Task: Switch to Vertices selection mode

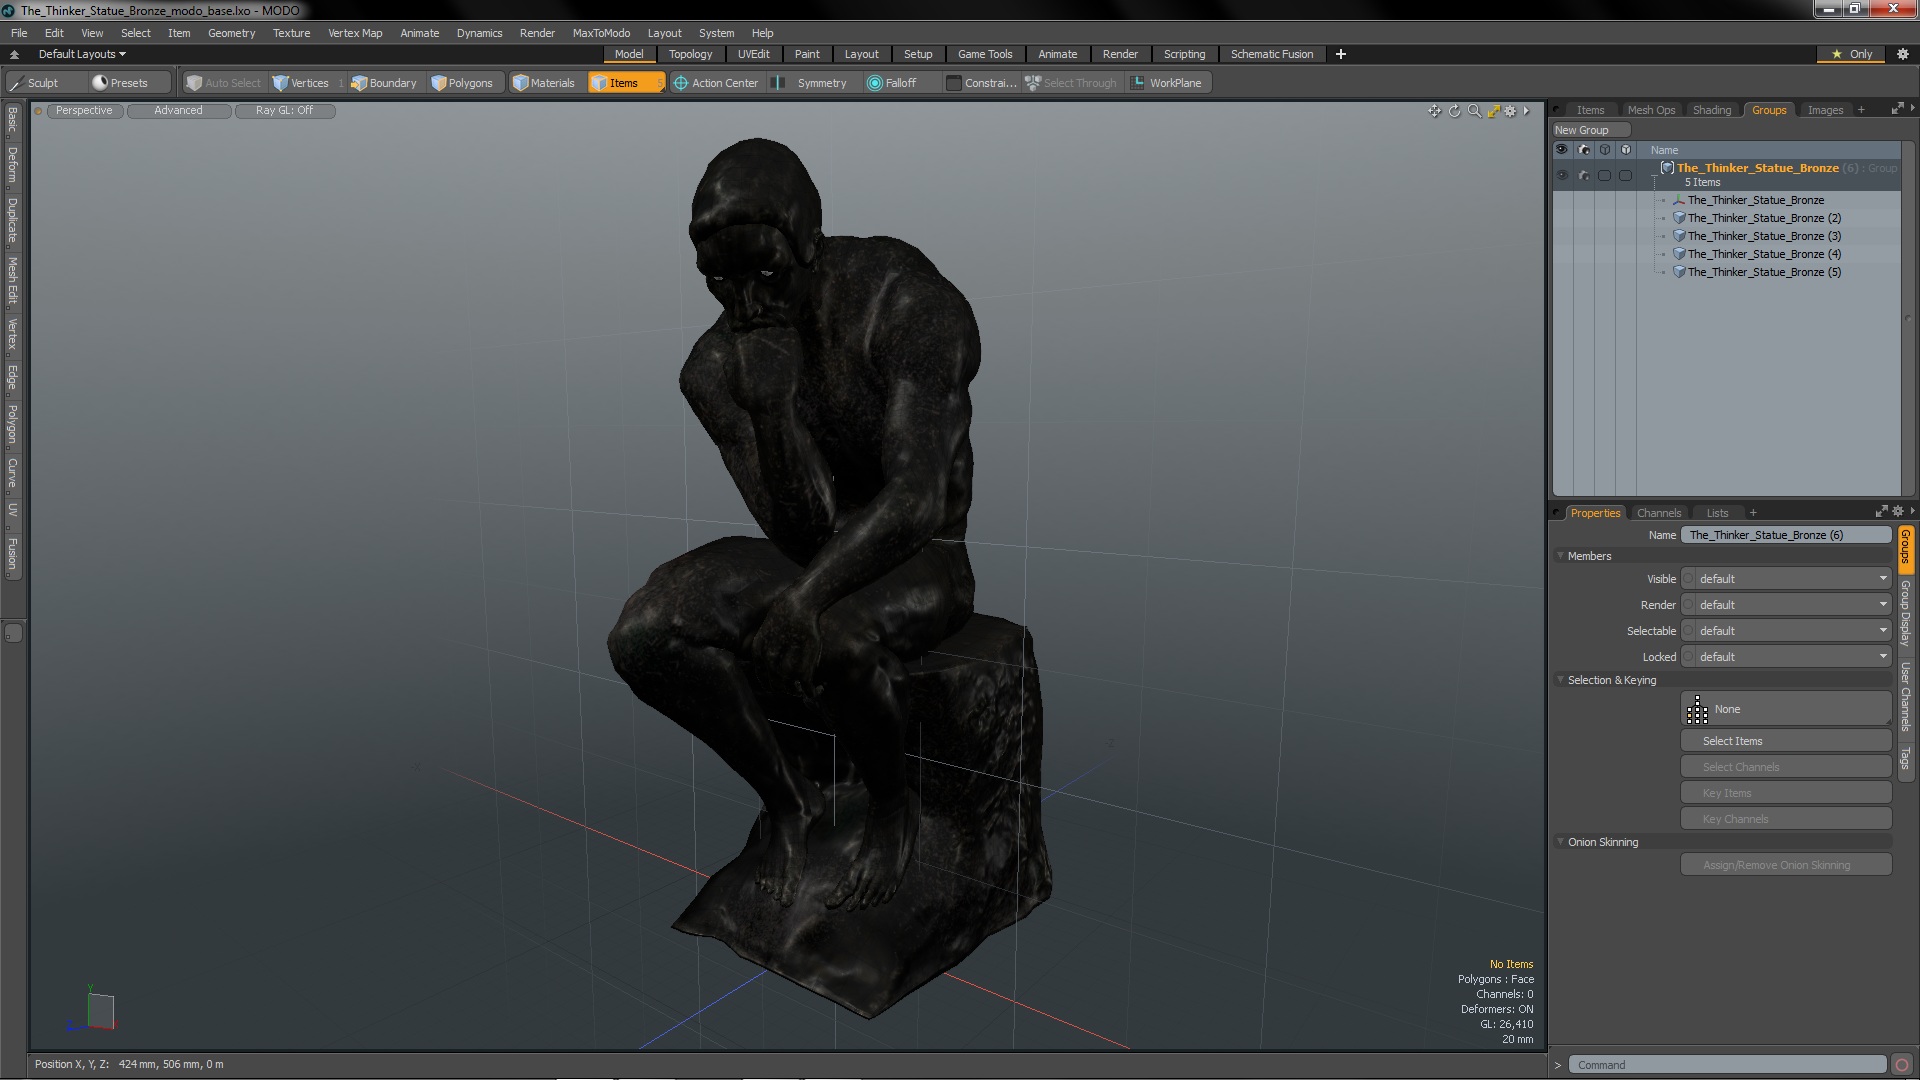Action: tap(308, 83)
